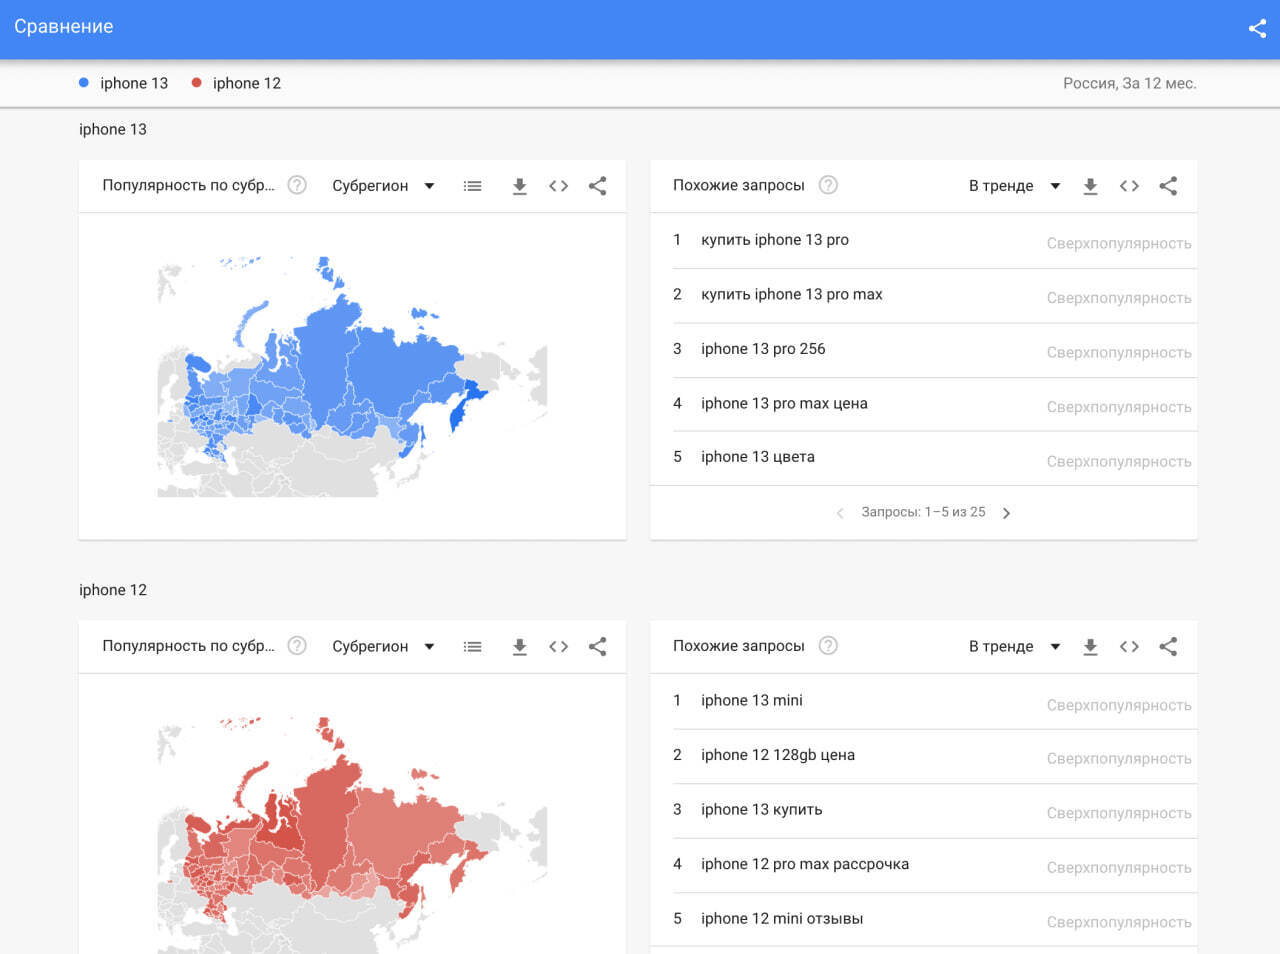Open the Субрегион dropdown for iphone 13
Screen dimensions: 1280x954
383,186
